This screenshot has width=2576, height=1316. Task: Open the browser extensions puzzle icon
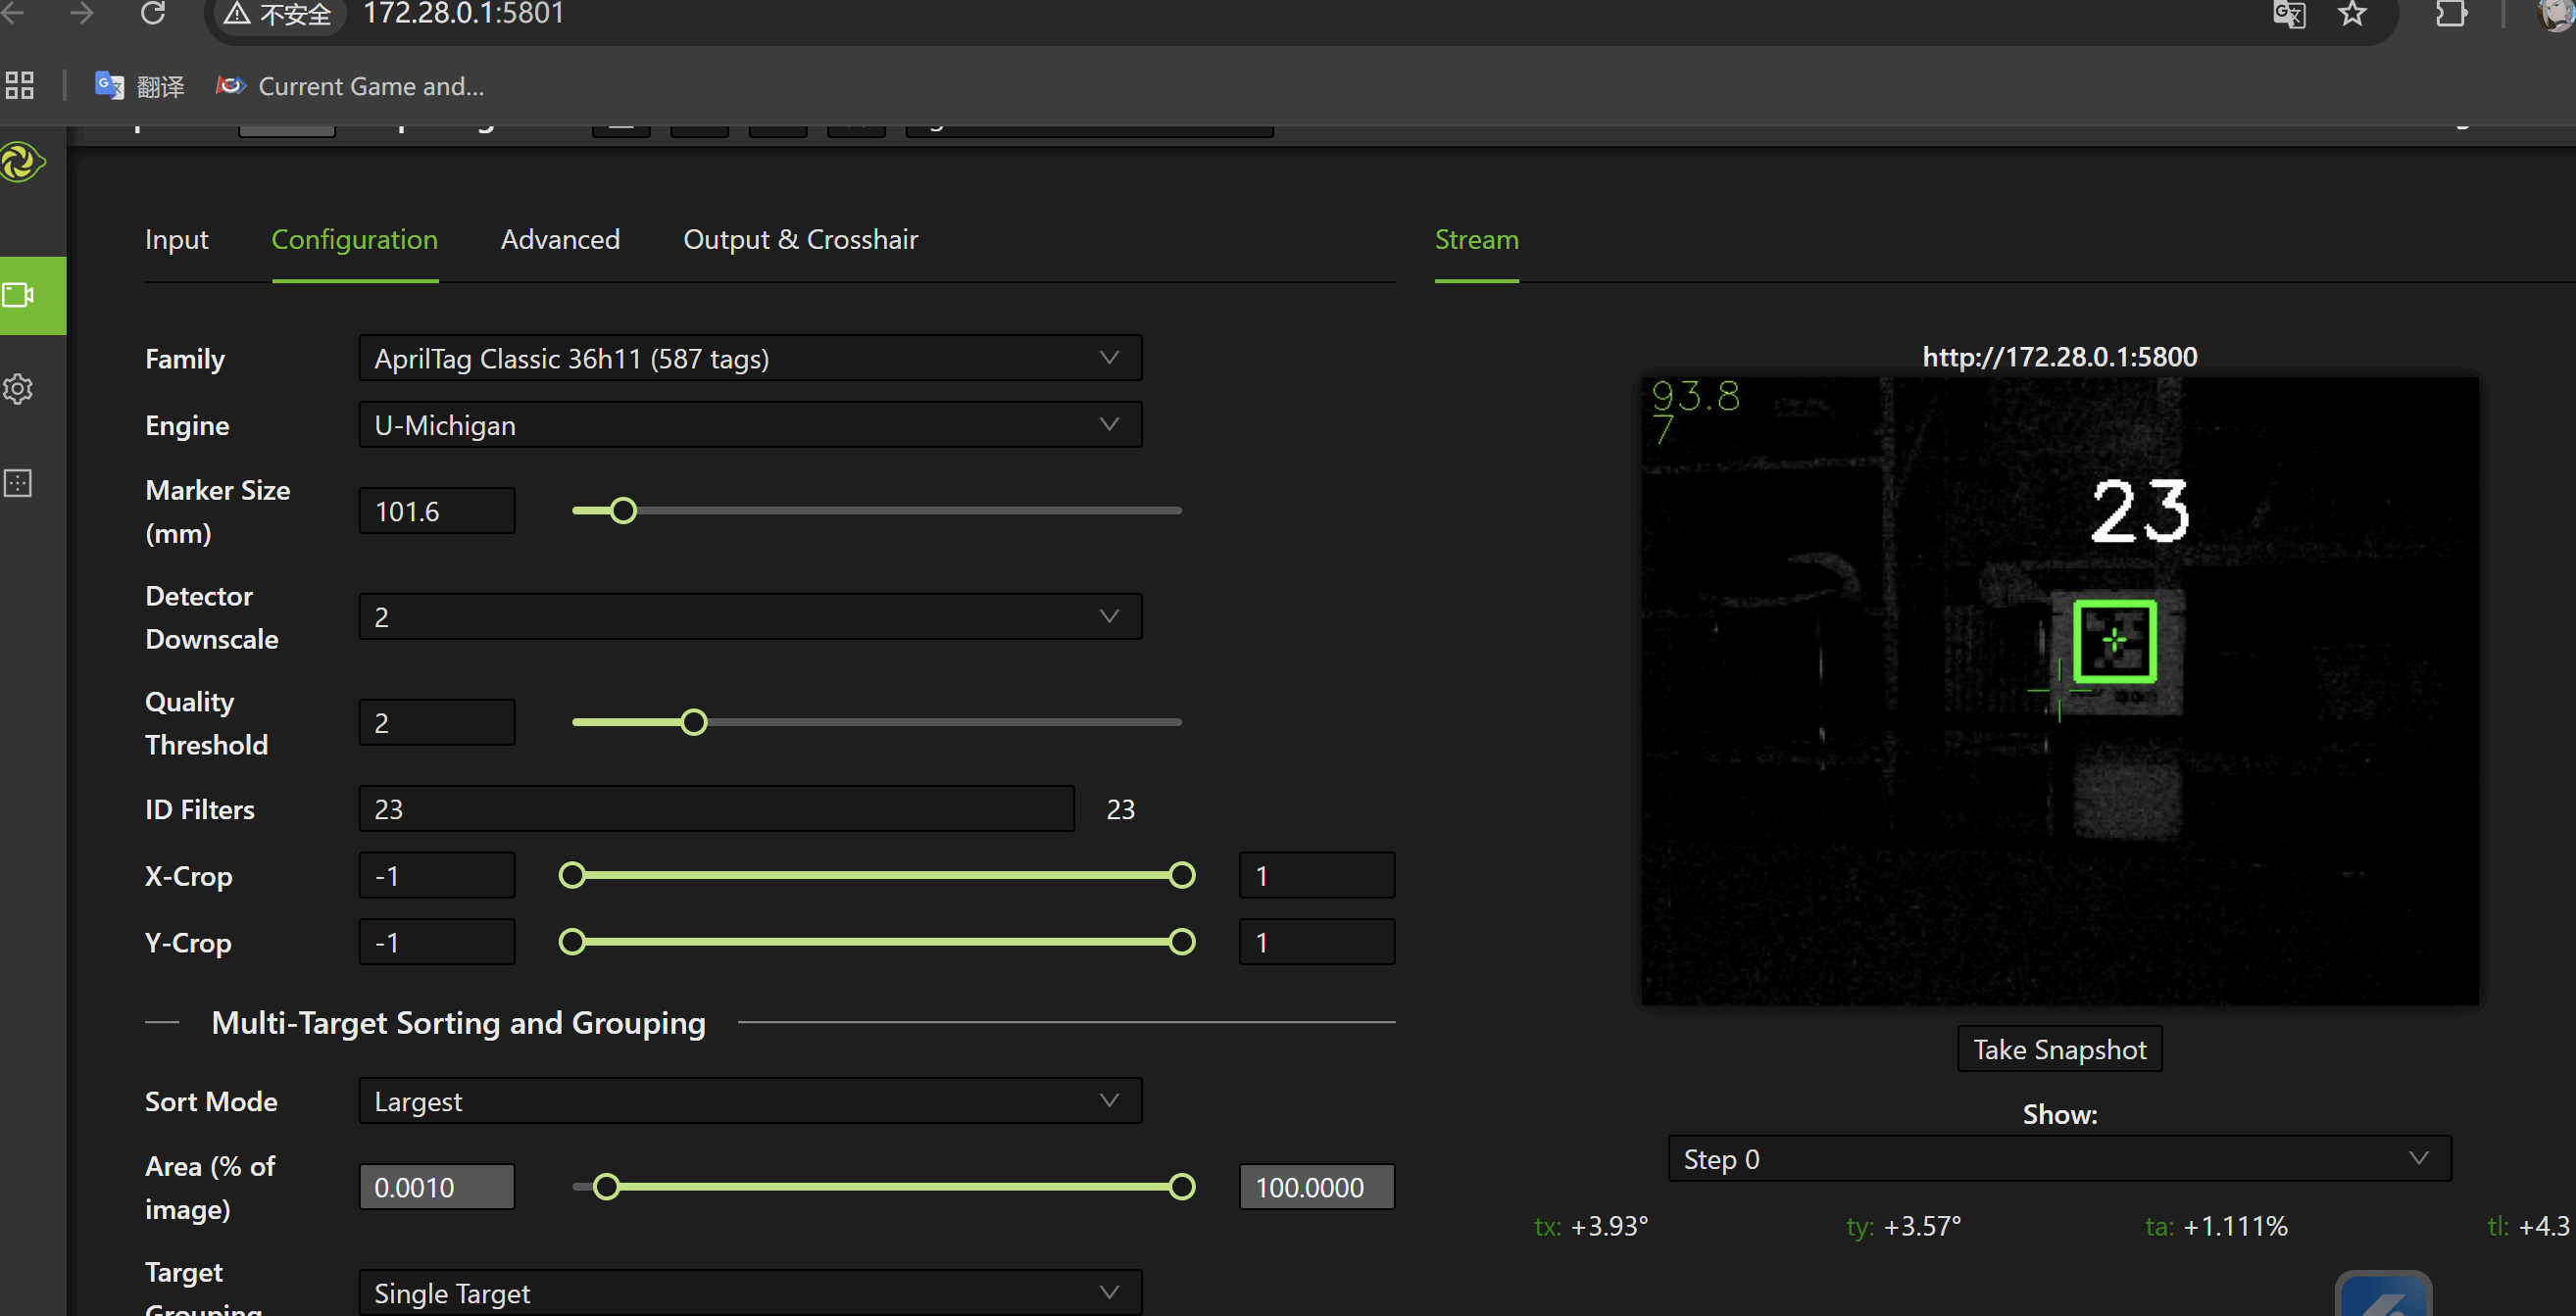(2451, 14)
